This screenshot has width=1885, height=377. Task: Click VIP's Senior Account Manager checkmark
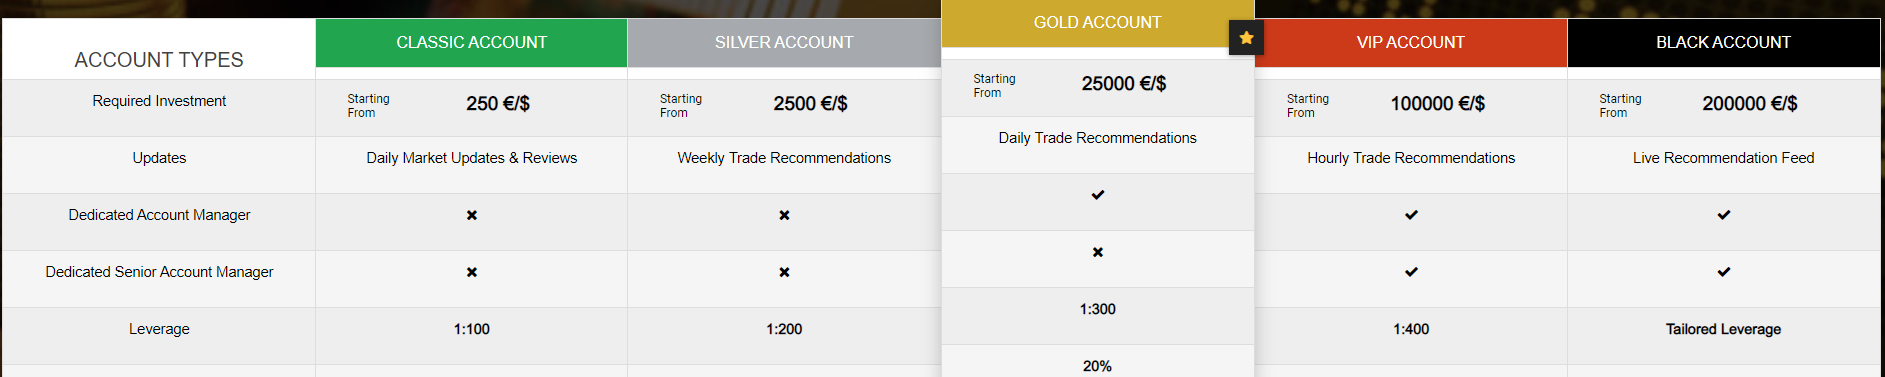click(x=1411, y=272)
